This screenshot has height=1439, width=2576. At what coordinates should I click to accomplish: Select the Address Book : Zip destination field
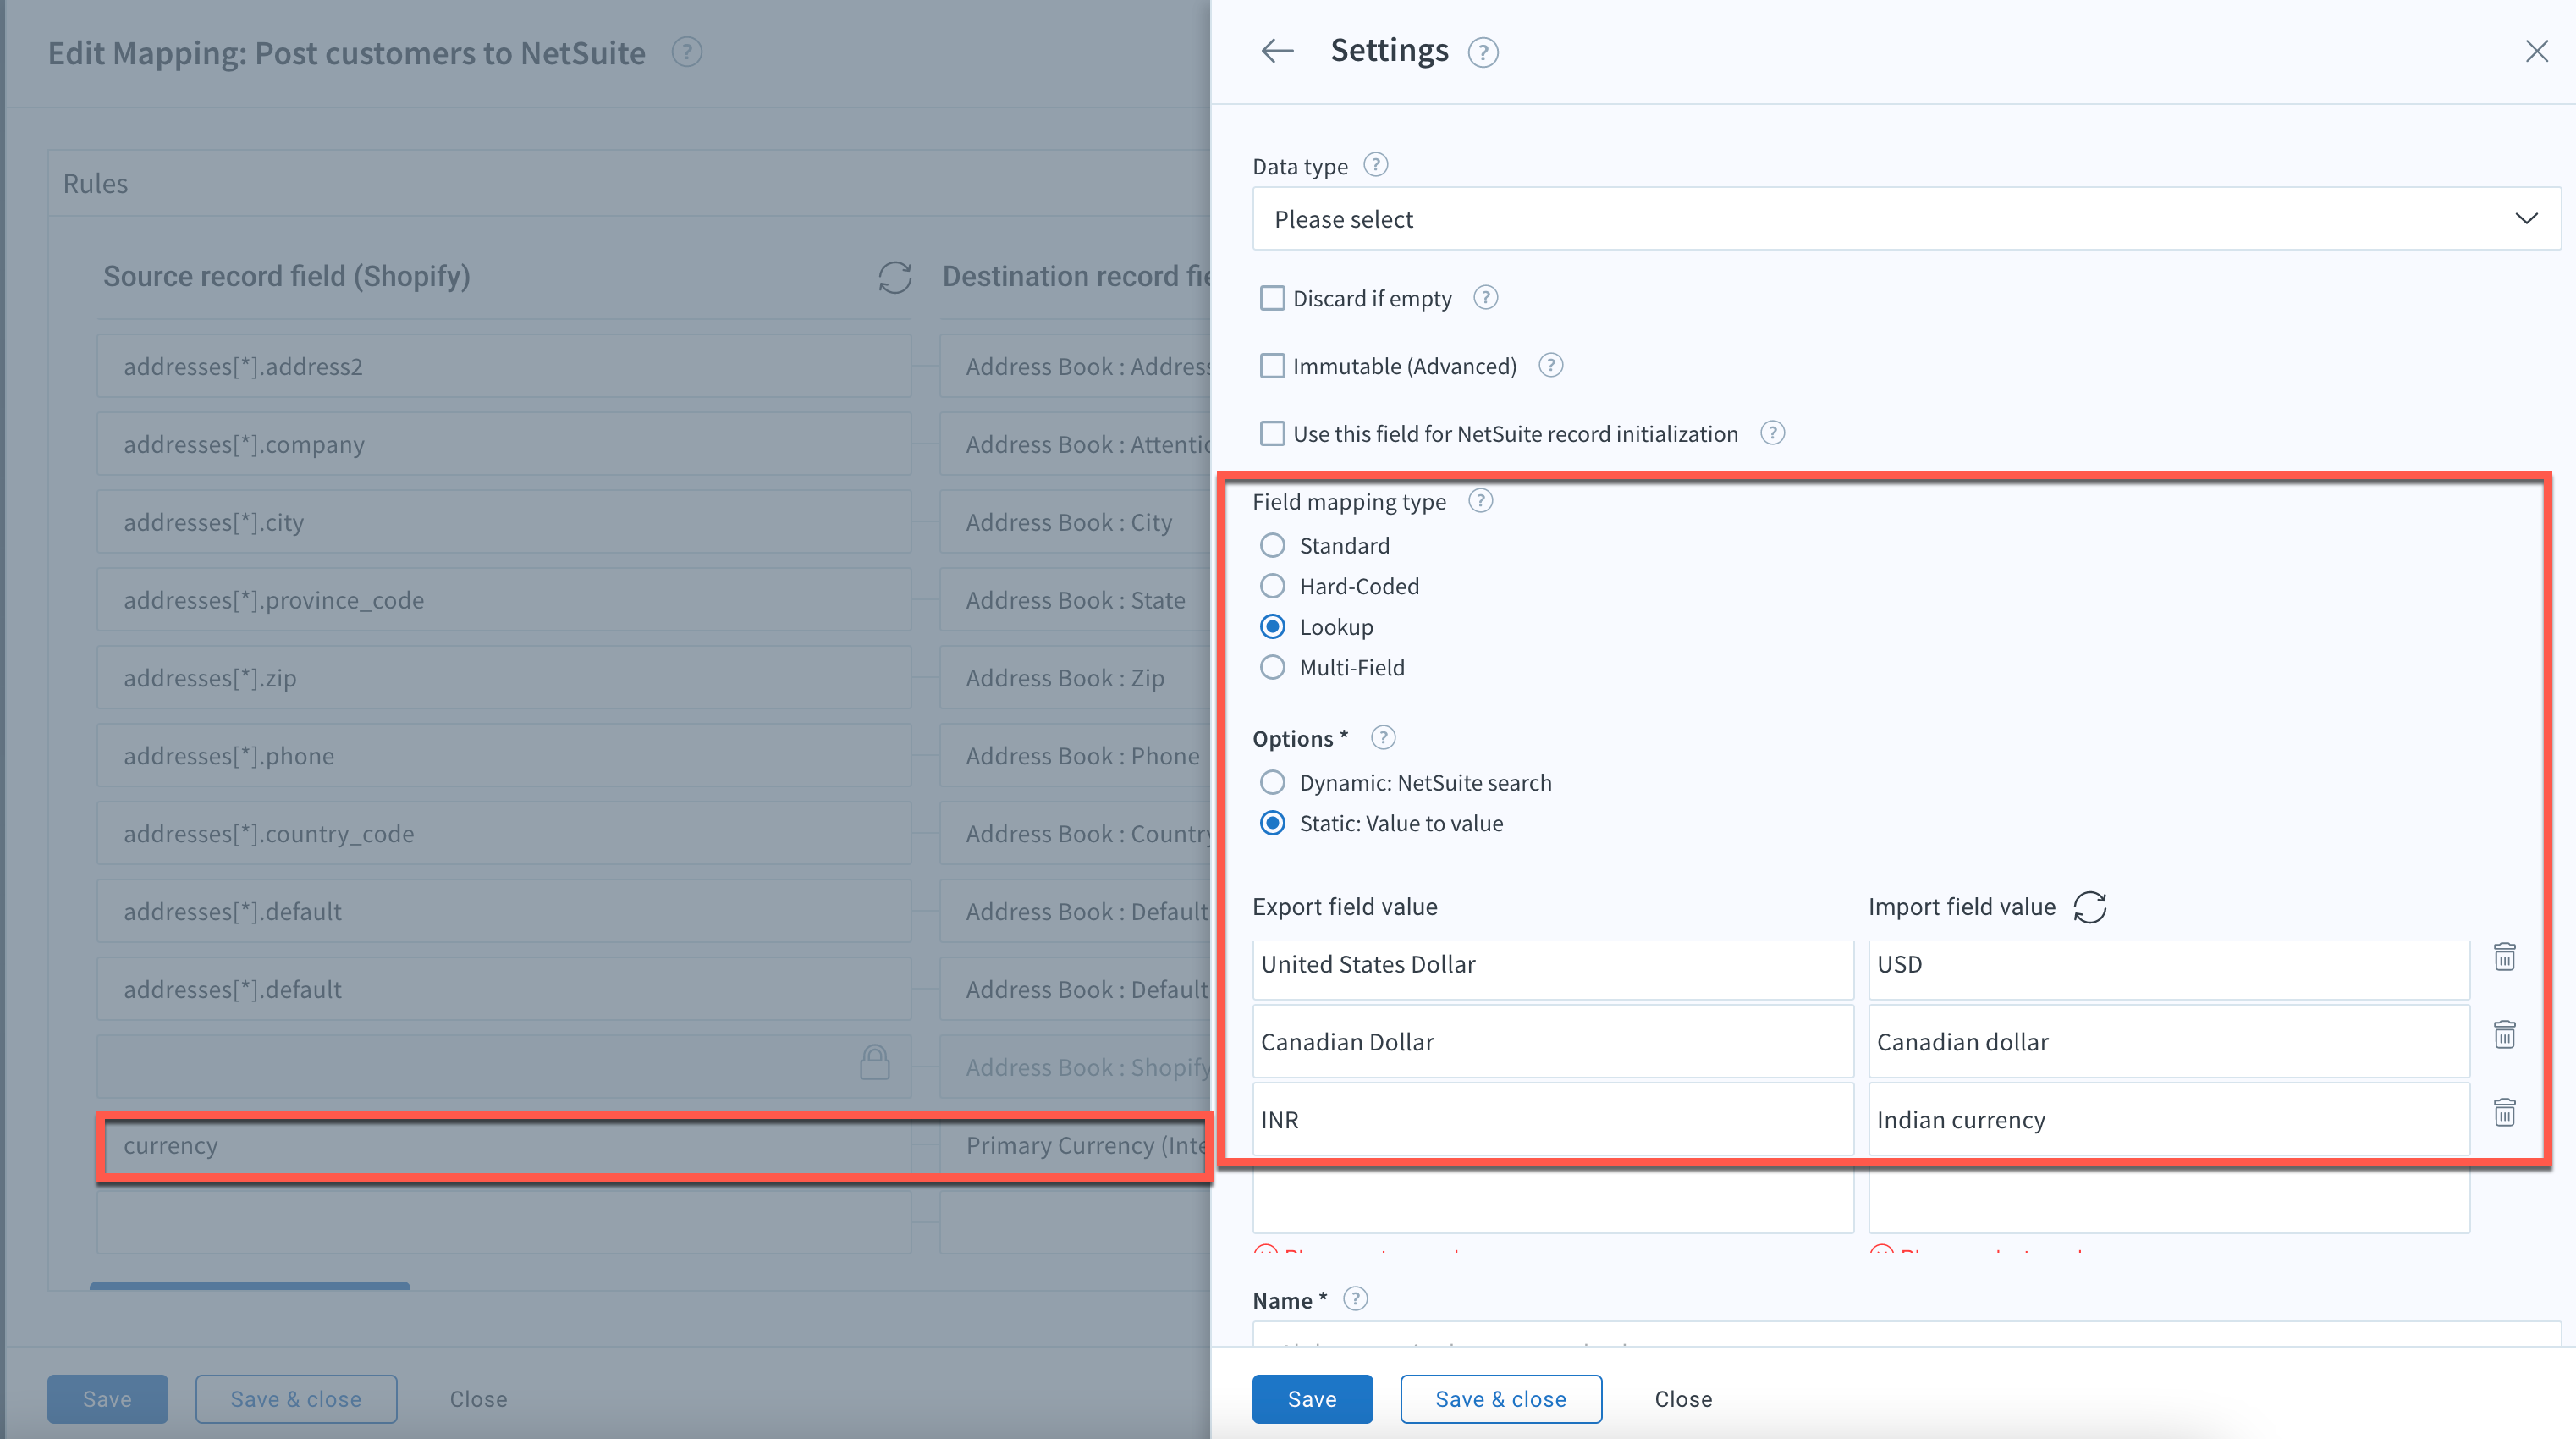tap(1075, 678)
